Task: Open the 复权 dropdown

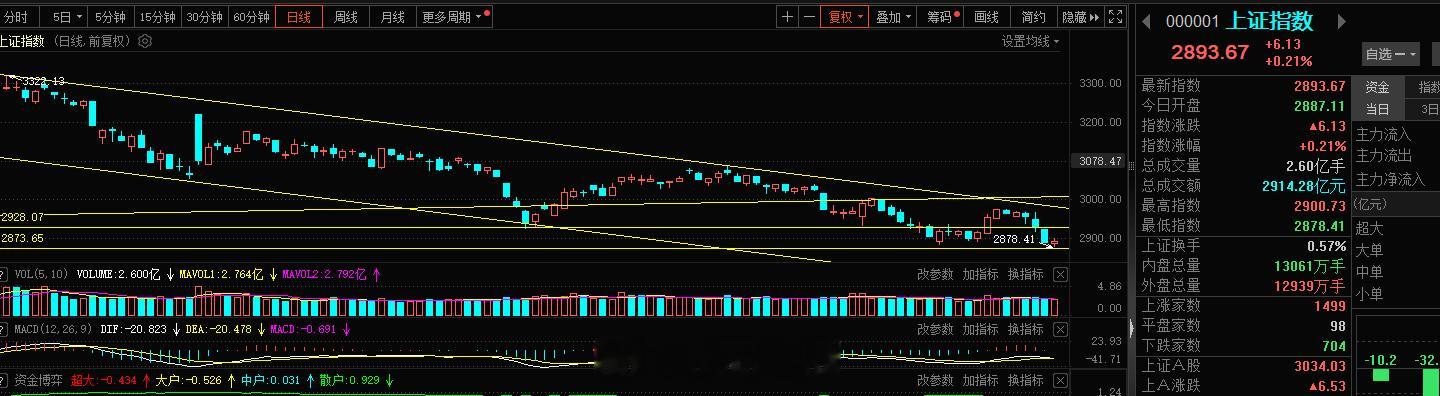Action: point(844,17)
